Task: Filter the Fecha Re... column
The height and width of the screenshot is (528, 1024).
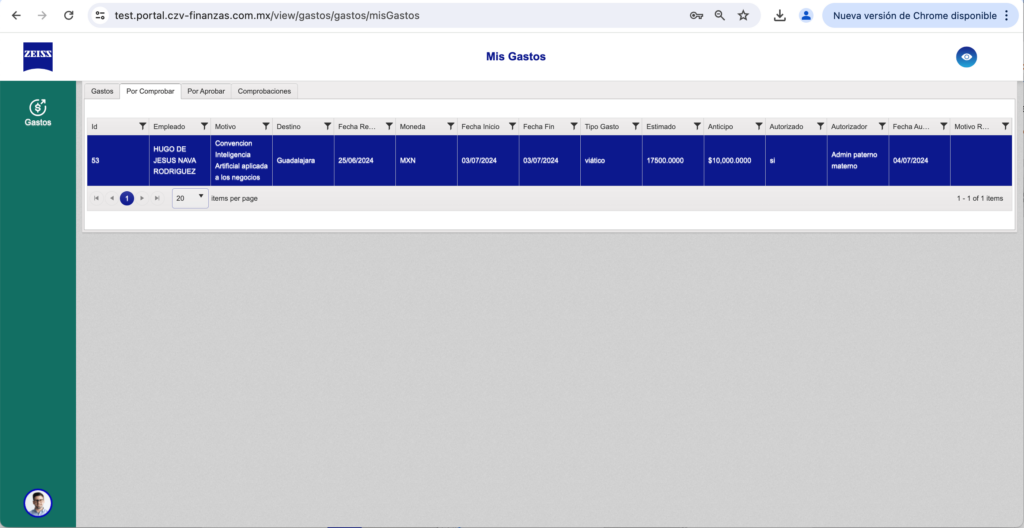Action: (389, 126)
